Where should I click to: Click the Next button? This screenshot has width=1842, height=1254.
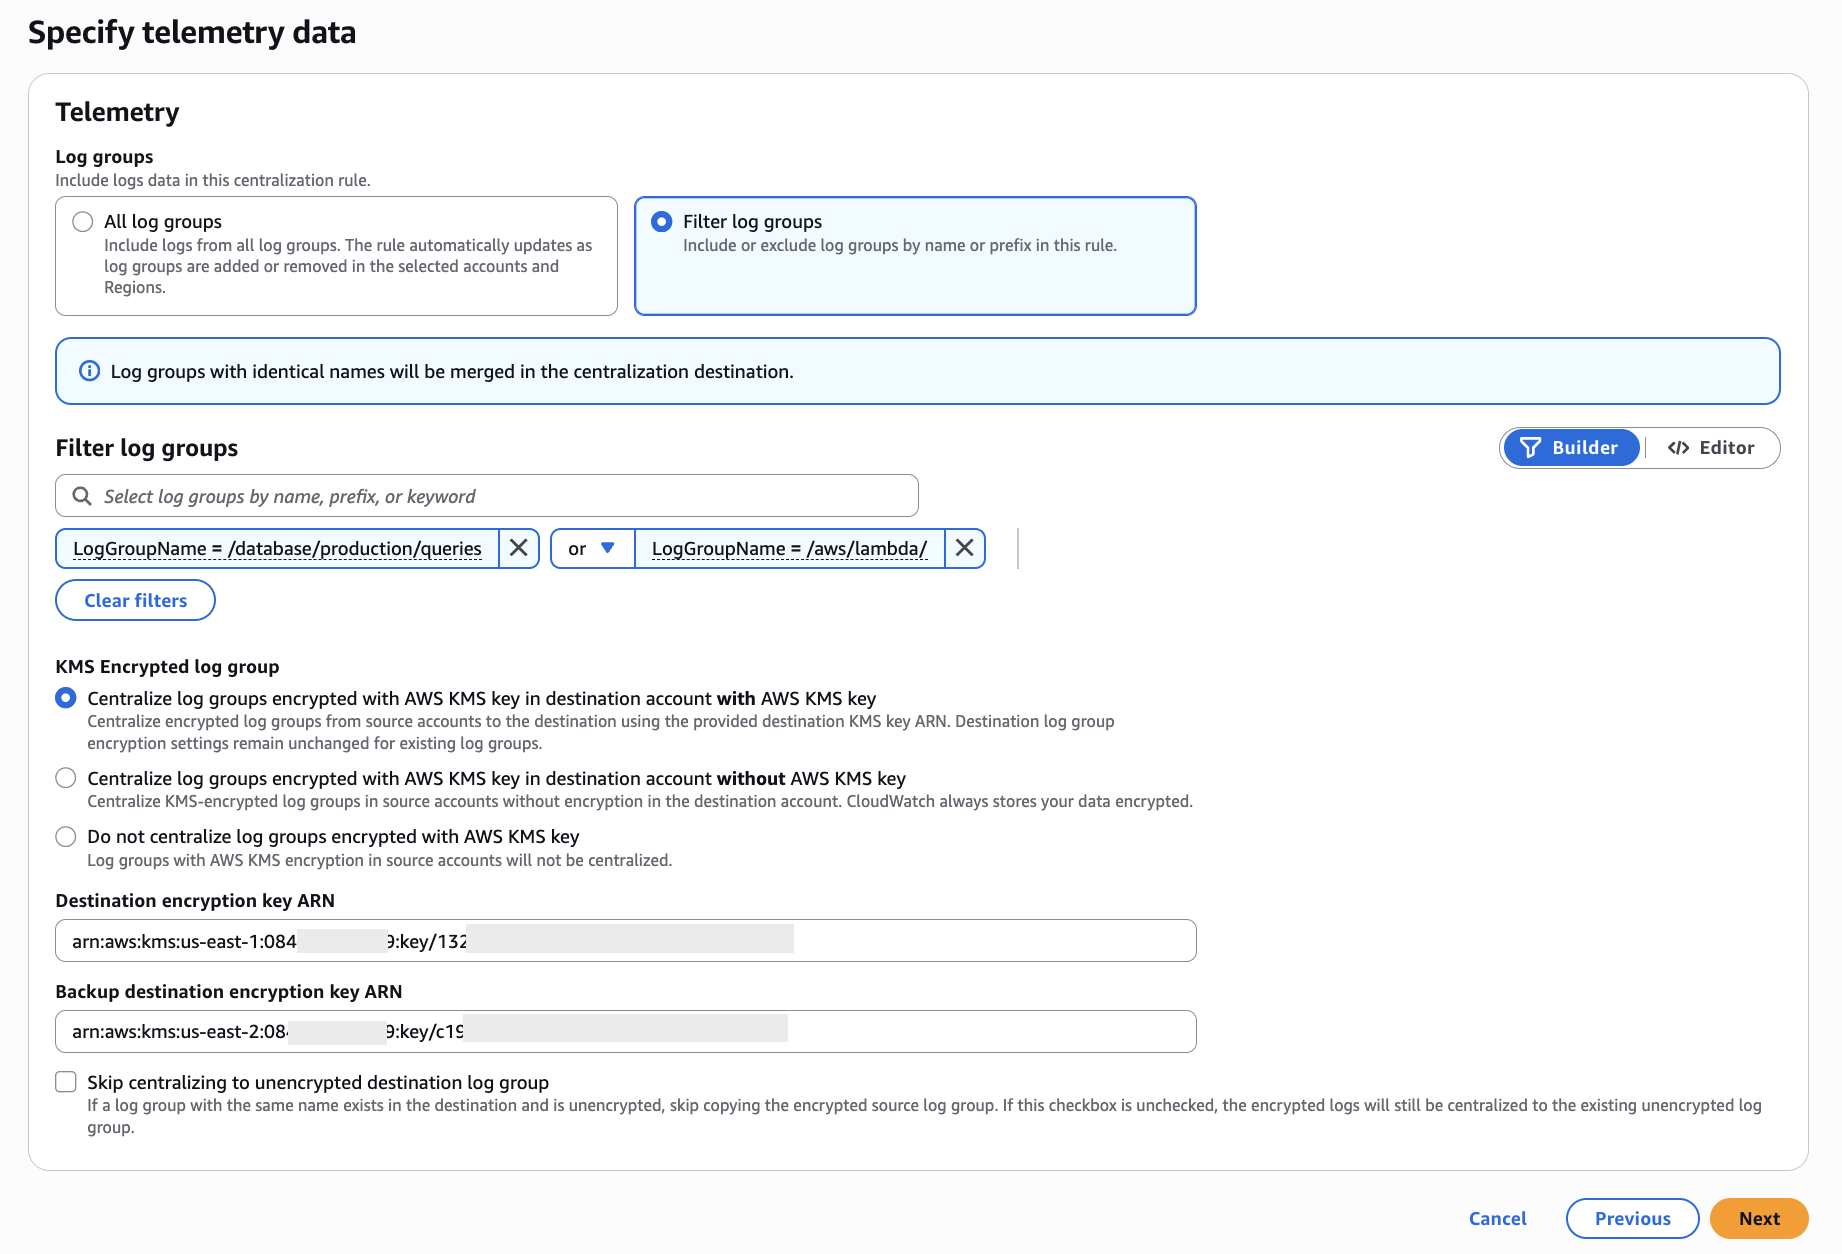(1759, 1218)
